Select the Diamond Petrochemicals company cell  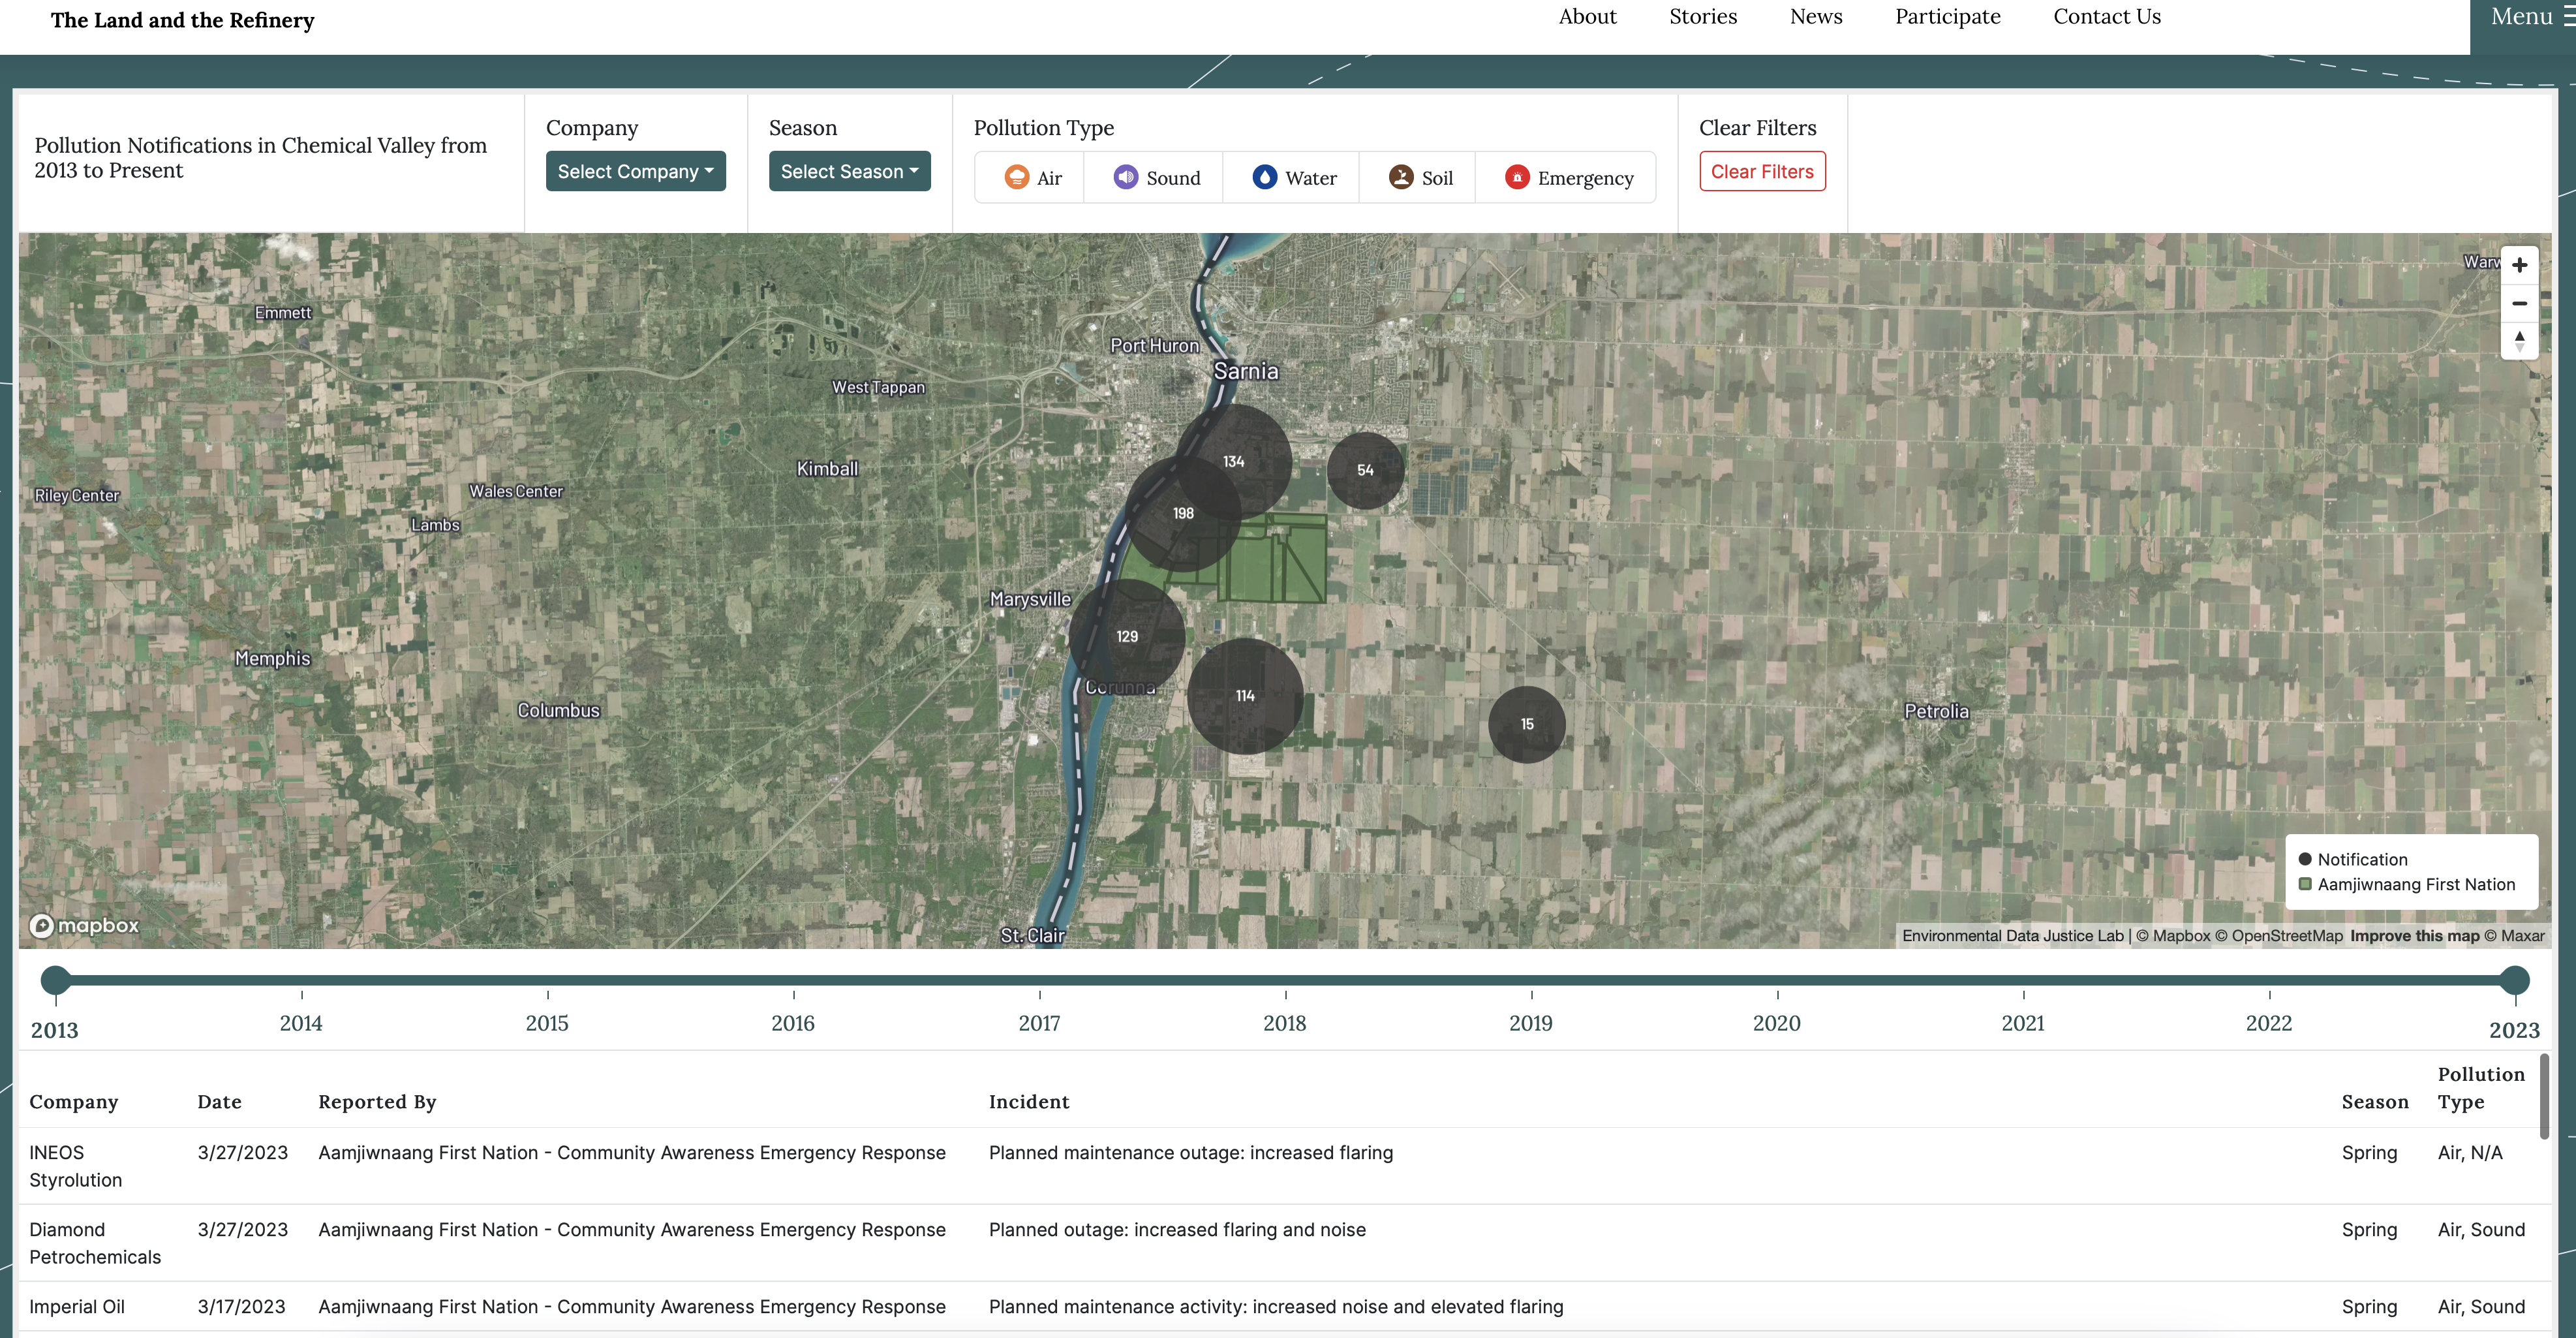tap(95, 1243)
